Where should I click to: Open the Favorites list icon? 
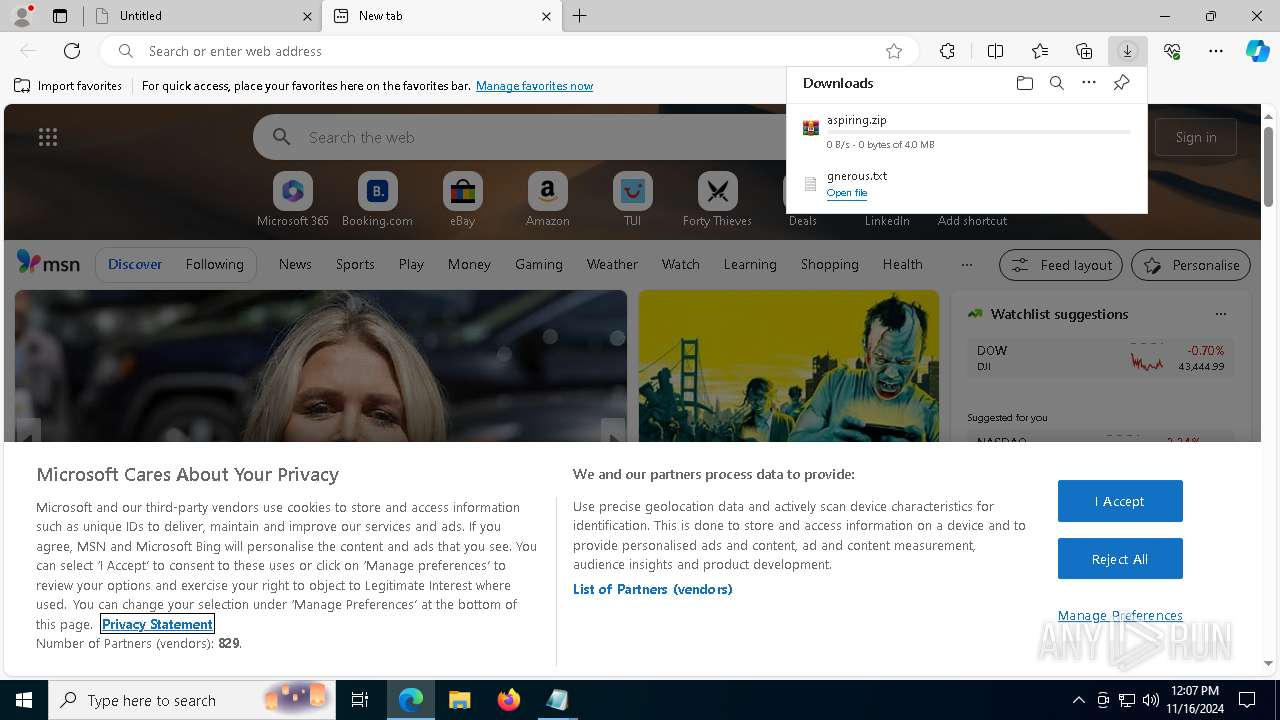tap(1040, 51)
